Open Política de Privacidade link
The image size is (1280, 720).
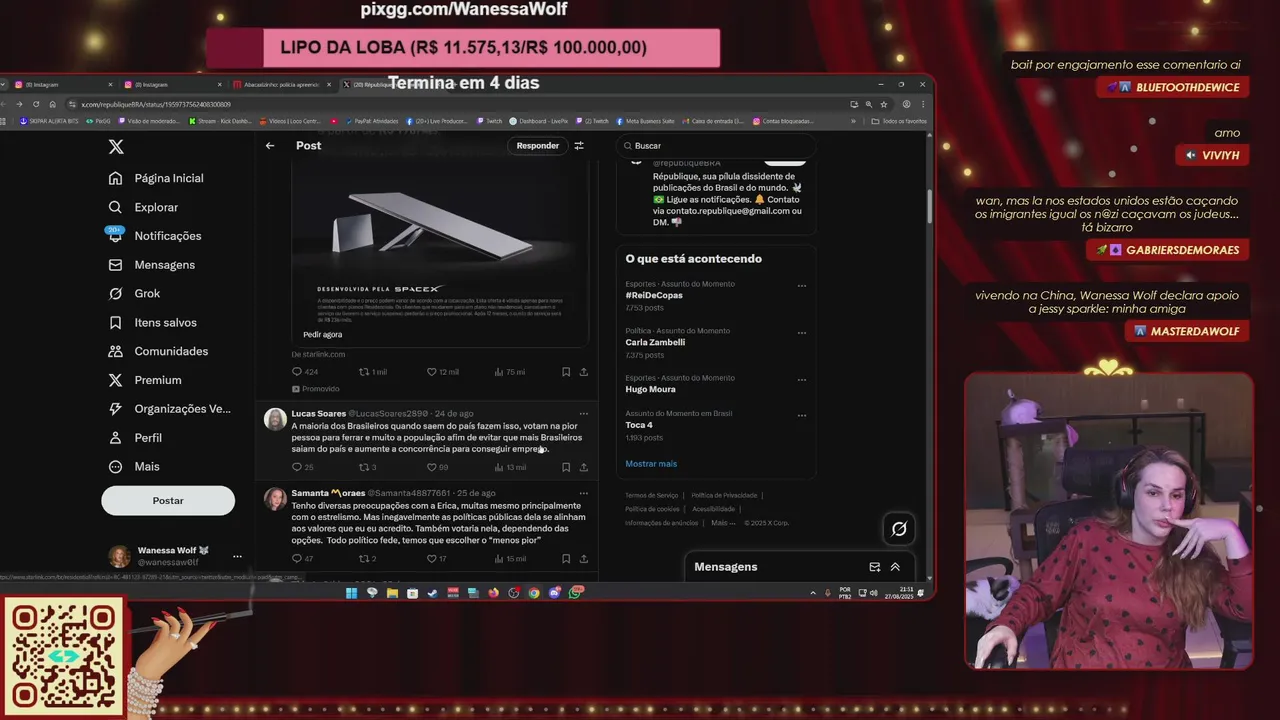coord(724,496)
